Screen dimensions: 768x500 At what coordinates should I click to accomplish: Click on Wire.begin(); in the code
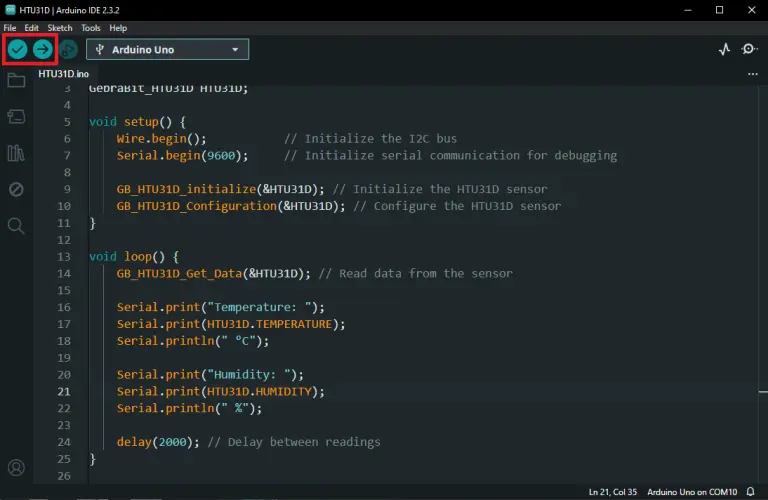click(162, 139)
